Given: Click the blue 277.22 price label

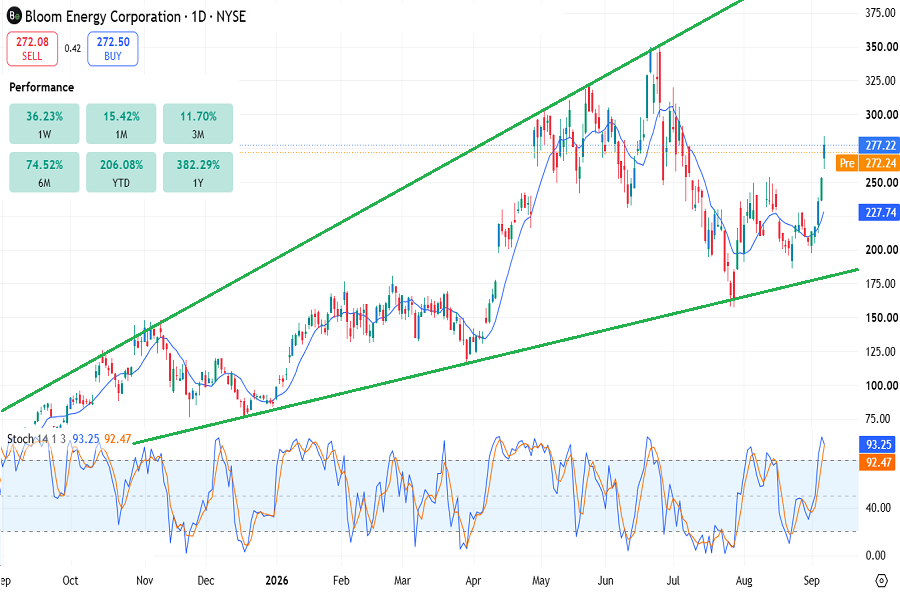Looking at the screenshot, I should click(879, 145).
